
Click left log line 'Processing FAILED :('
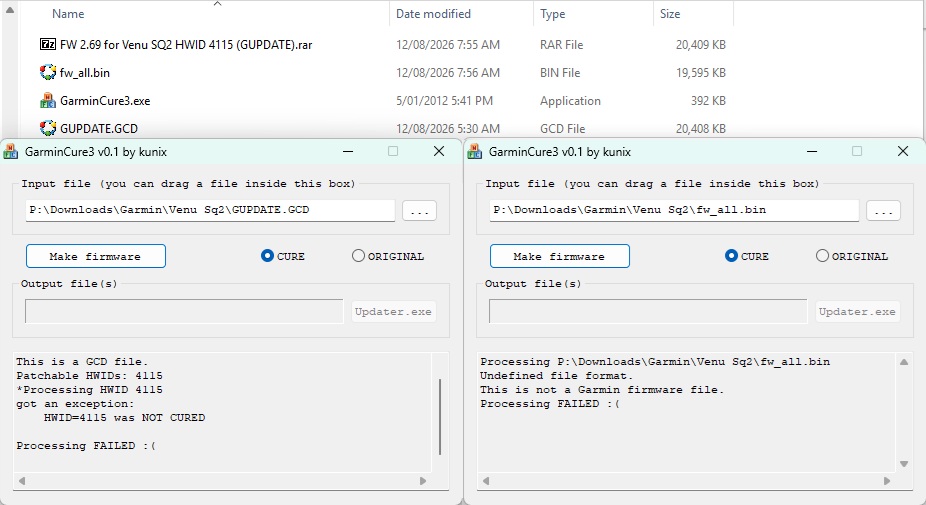pos(86,446)
